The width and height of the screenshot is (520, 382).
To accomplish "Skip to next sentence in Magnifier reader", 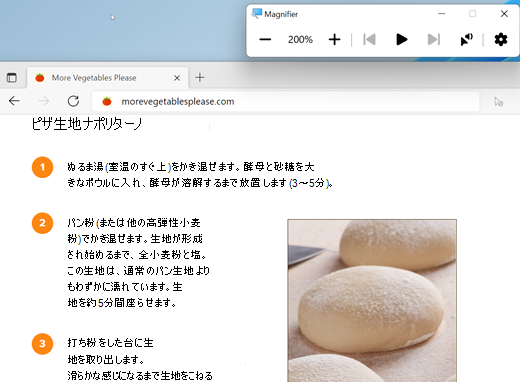I will pos(434,40).
